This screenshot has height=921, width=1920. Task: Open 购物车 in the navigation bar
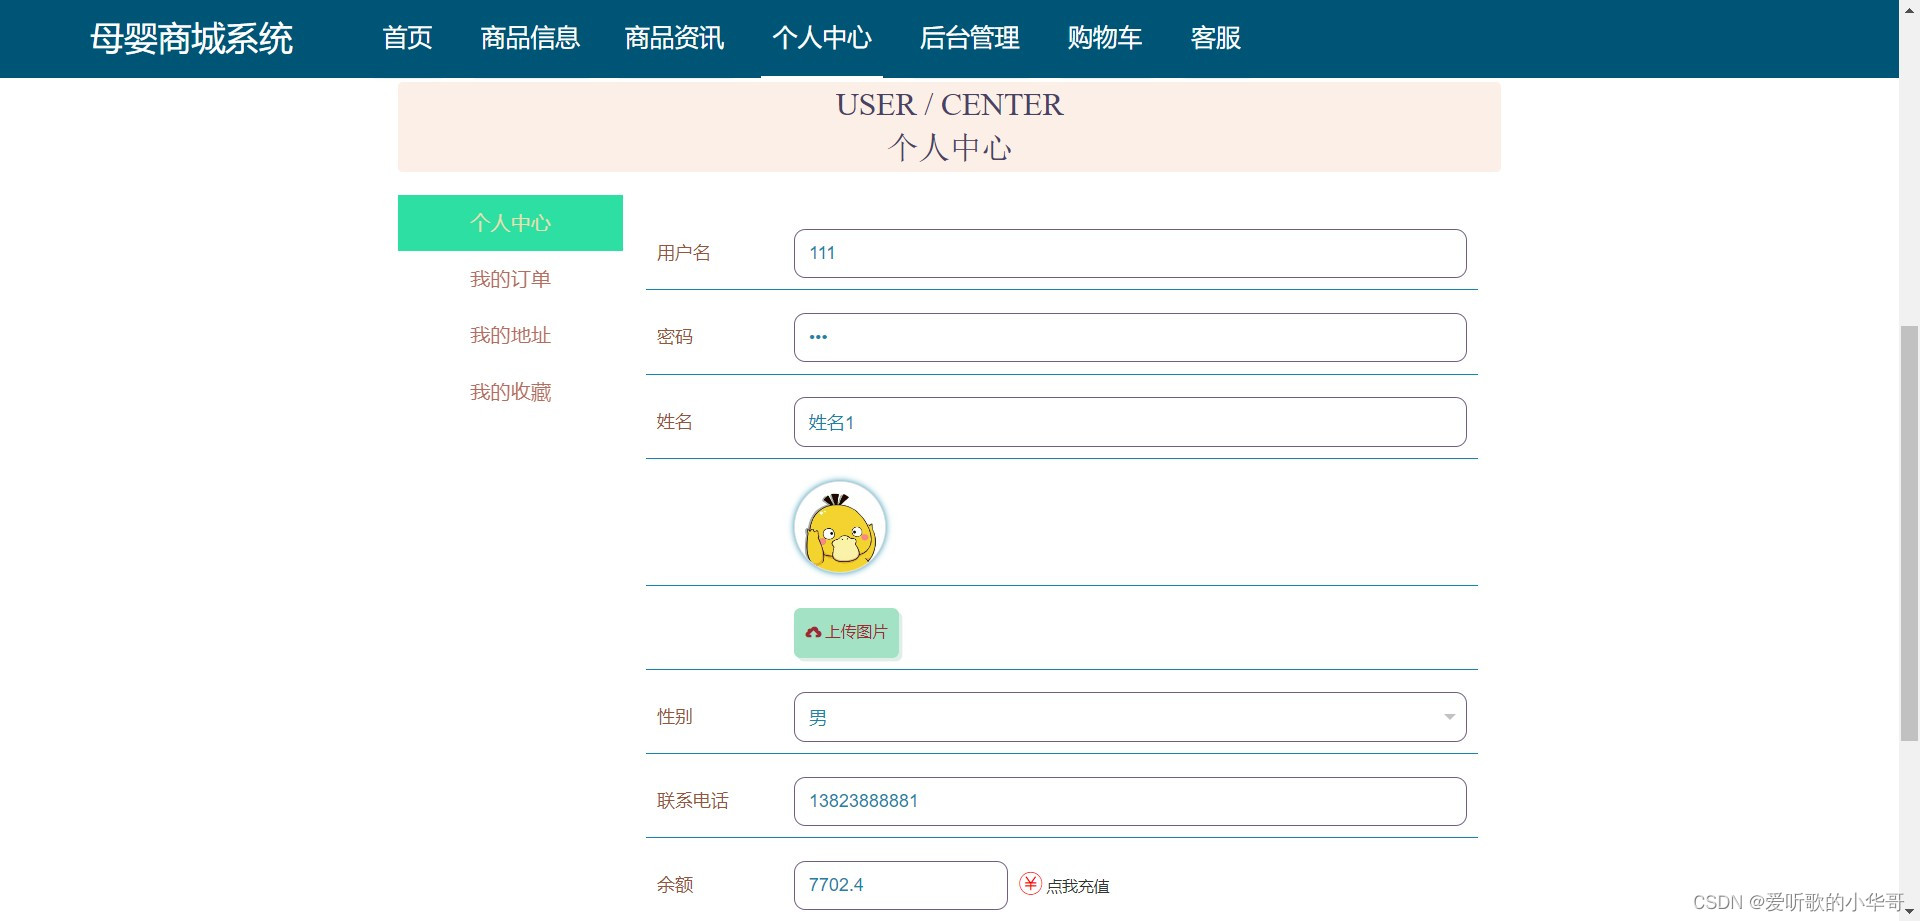click(1104, 38)
